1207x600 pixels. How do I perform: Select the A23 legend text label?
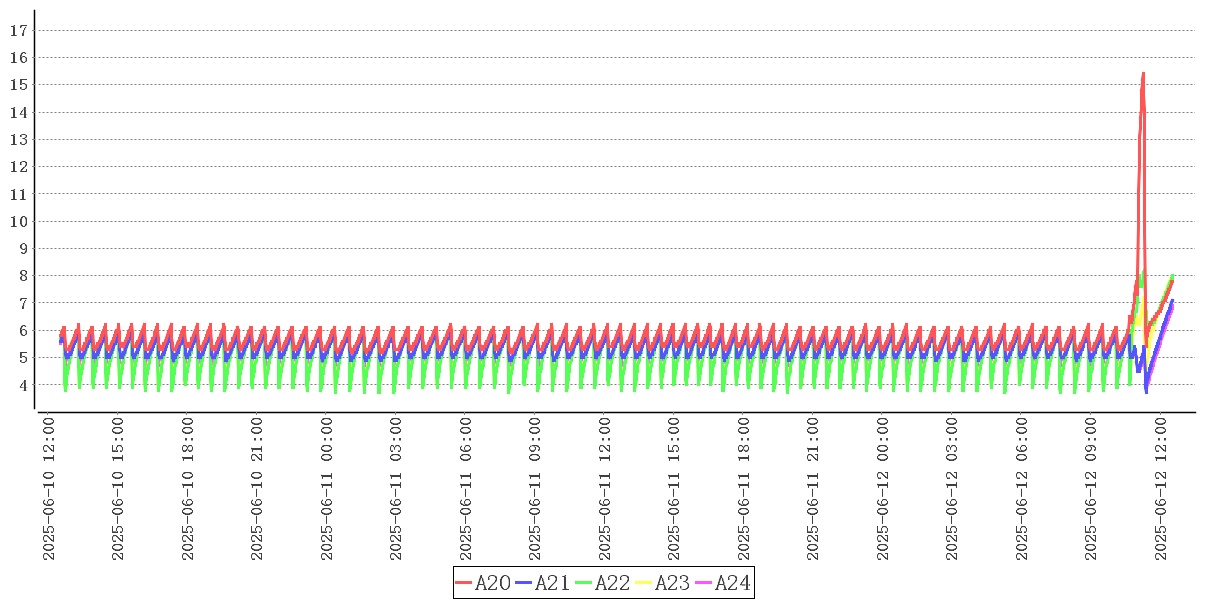coord(673,583)
